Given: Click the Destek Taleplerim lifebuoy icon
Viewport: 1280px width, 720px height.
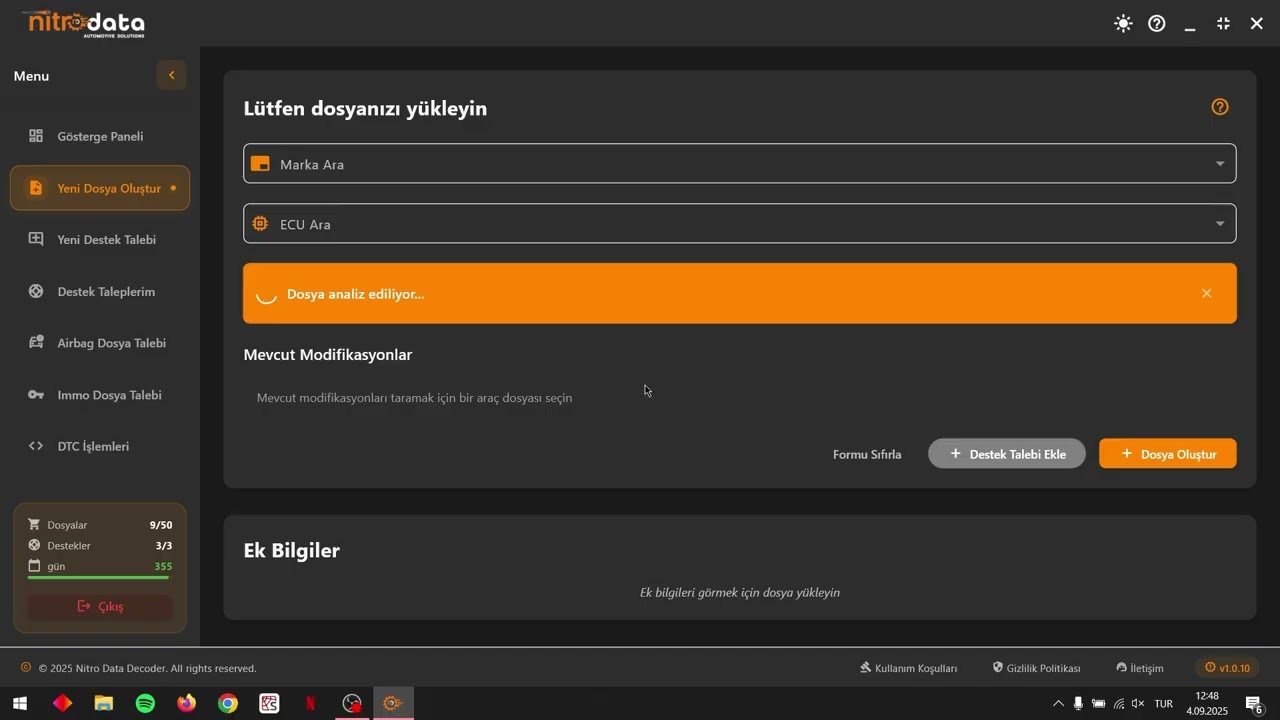Looking at the screenshot, I should 36,291.
